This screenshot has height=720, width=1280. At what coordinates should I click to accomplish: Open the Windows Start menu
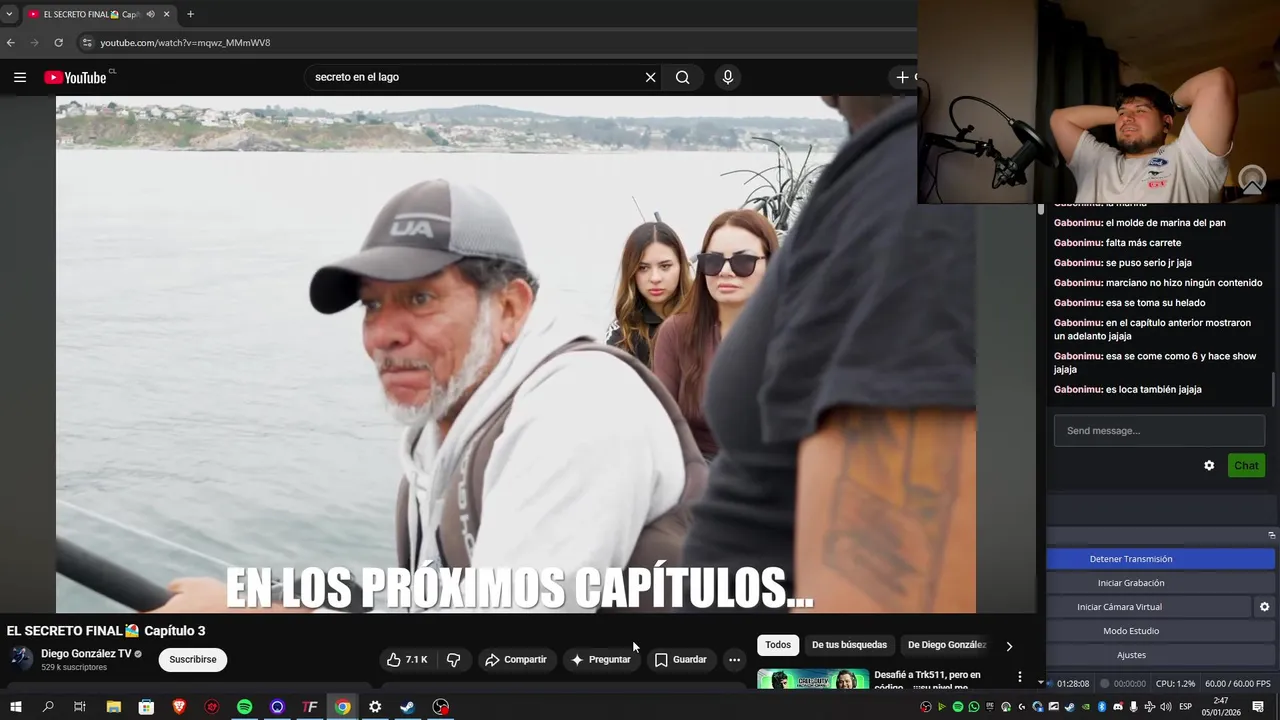click(16, 707)
